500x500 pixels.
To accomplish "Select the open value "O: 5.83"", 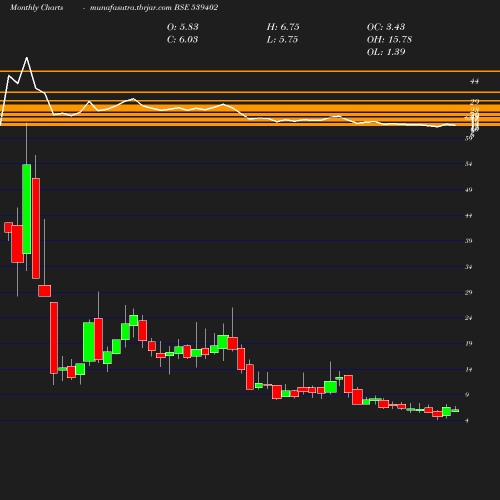I will [x=183, y=27].
